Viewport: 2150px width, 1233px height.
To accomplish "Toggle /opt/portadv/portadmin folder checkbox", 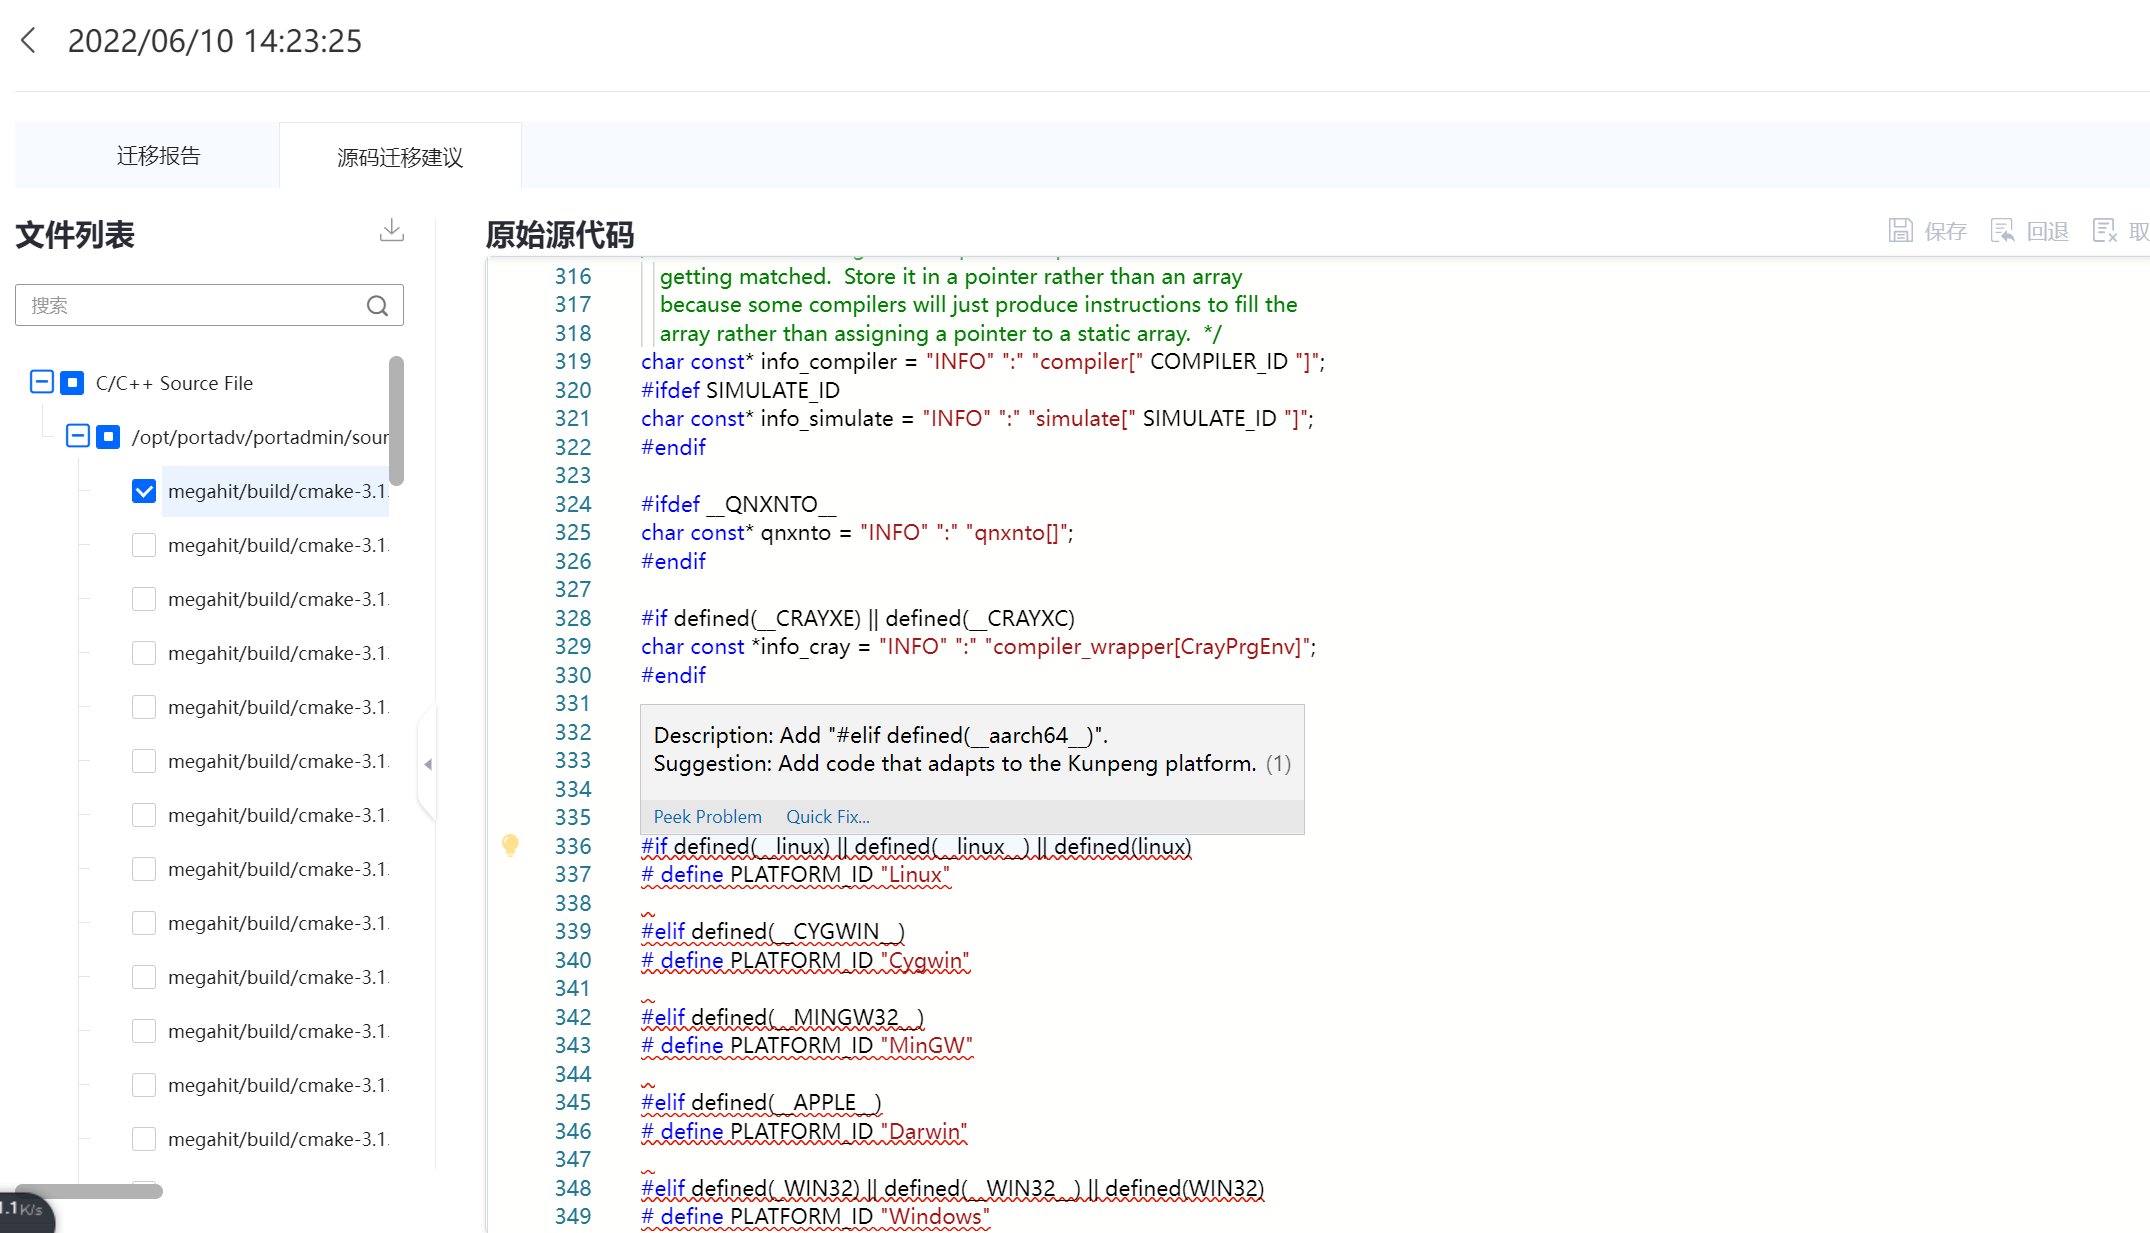I will click(x=108, y=436).
